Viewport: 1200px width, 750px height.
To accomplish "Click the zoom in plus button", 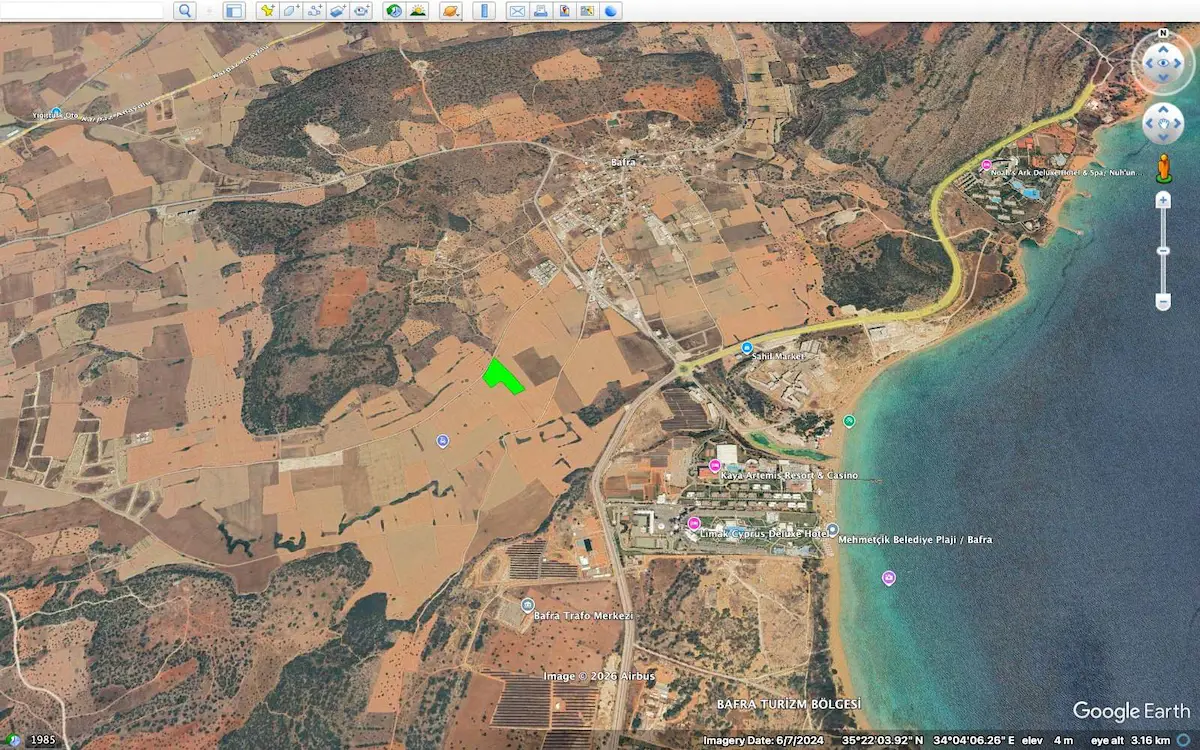I will (x=1163, y=200).
